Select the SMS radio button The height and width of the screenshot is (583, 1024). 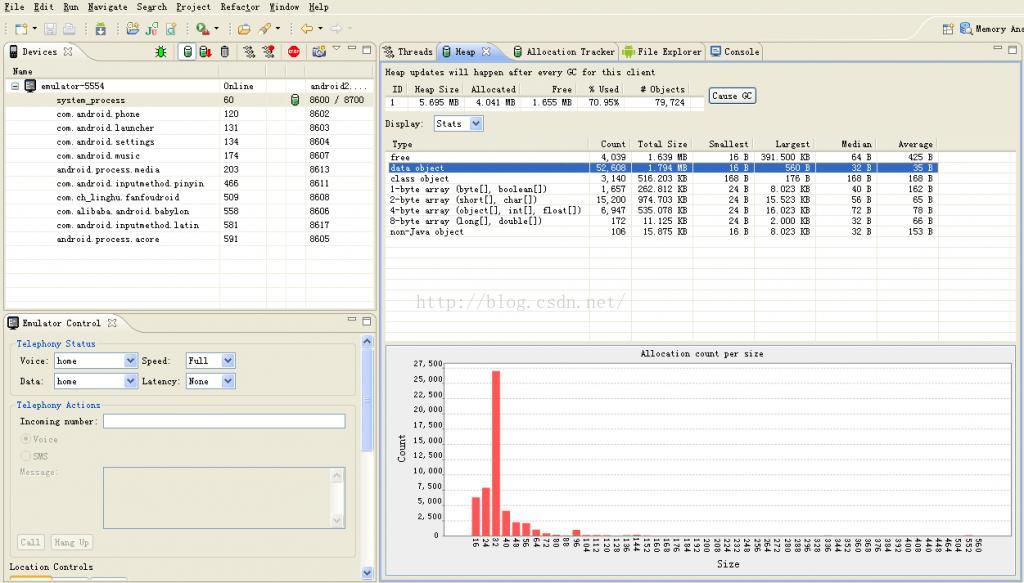click(26, 456)
